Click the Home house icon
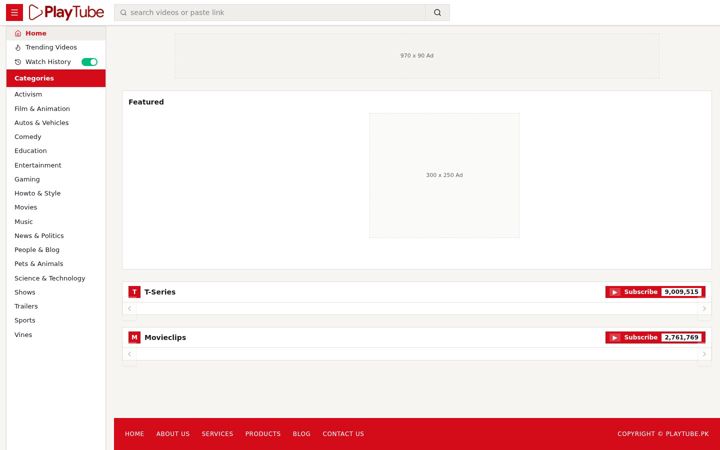This screenshot has width=720, height=450. [x=18, y=34]
